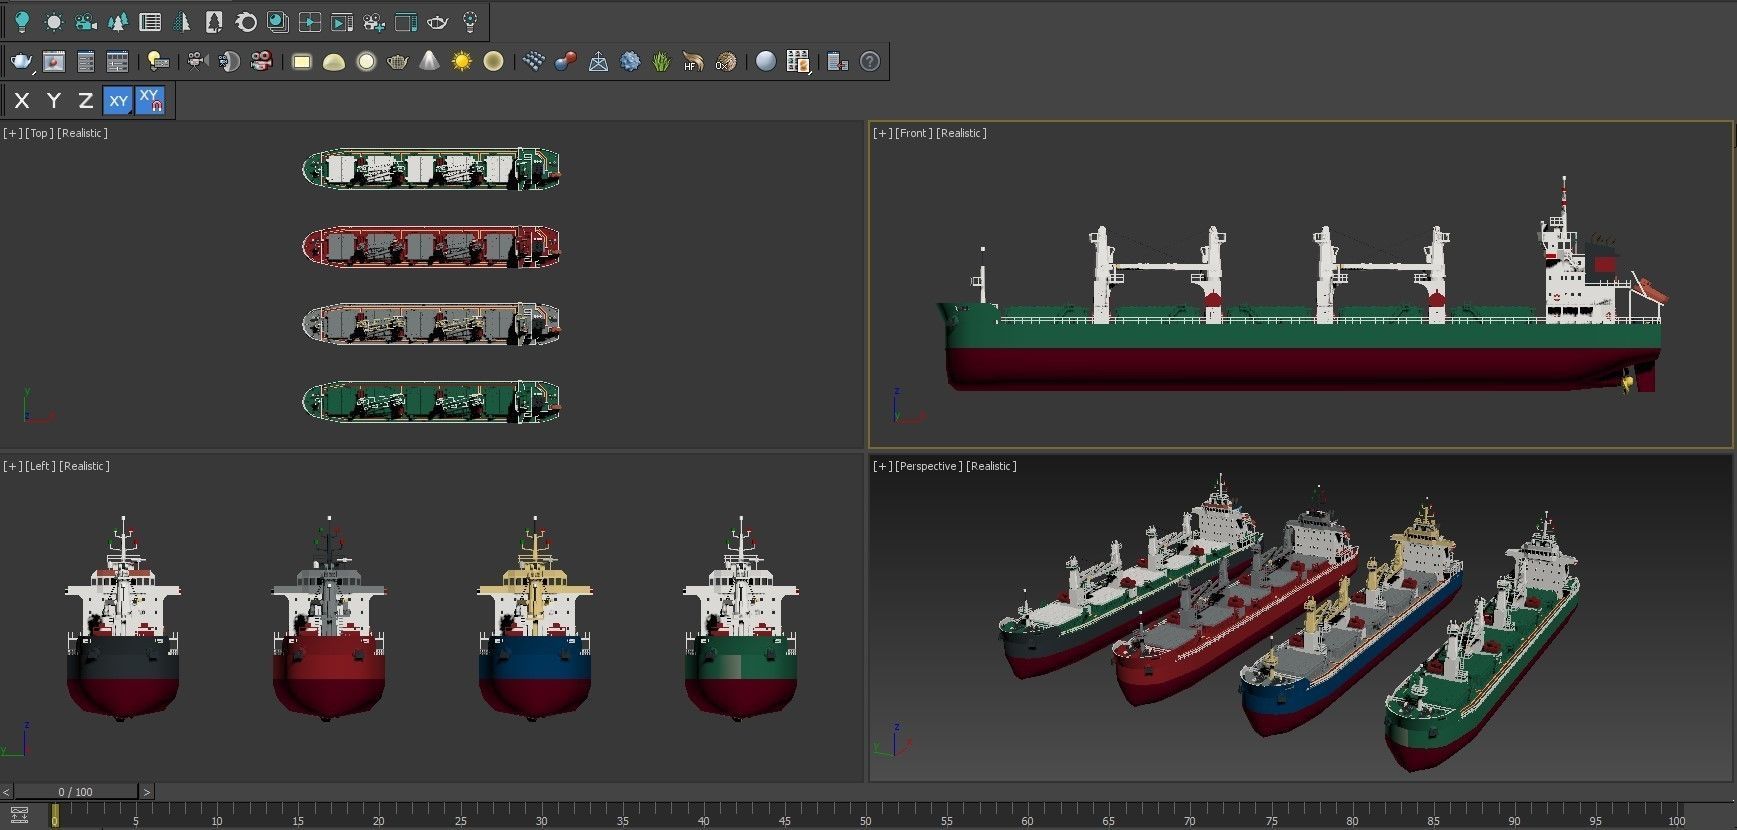The width and height of the screenshot is (1737, 830).
Task: Open the Front viewport [Realistic] shading menu
Action: tap(961, 133)
